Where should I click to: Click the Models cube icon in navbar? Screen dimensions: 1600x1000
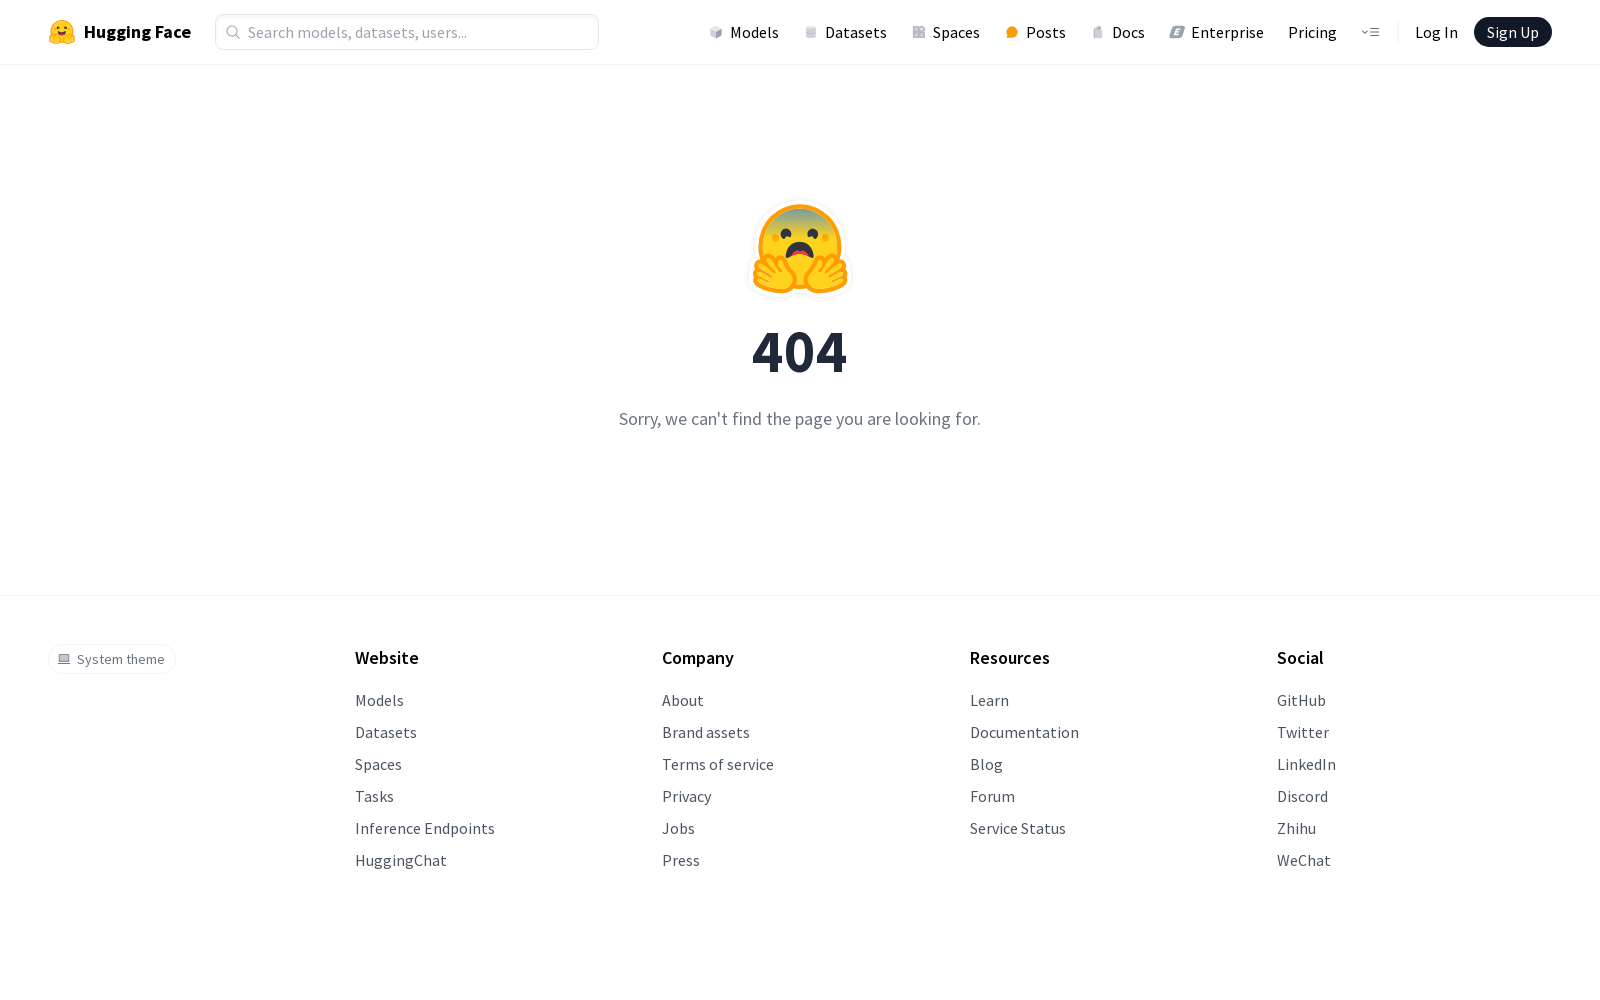716,33
